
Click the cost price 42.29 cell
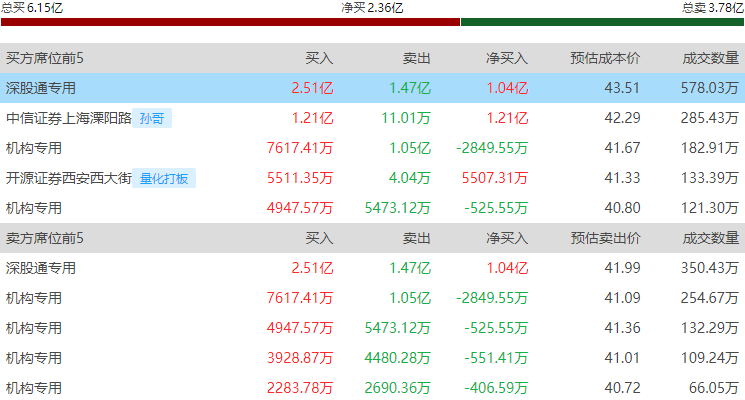(x=622, y=118)
